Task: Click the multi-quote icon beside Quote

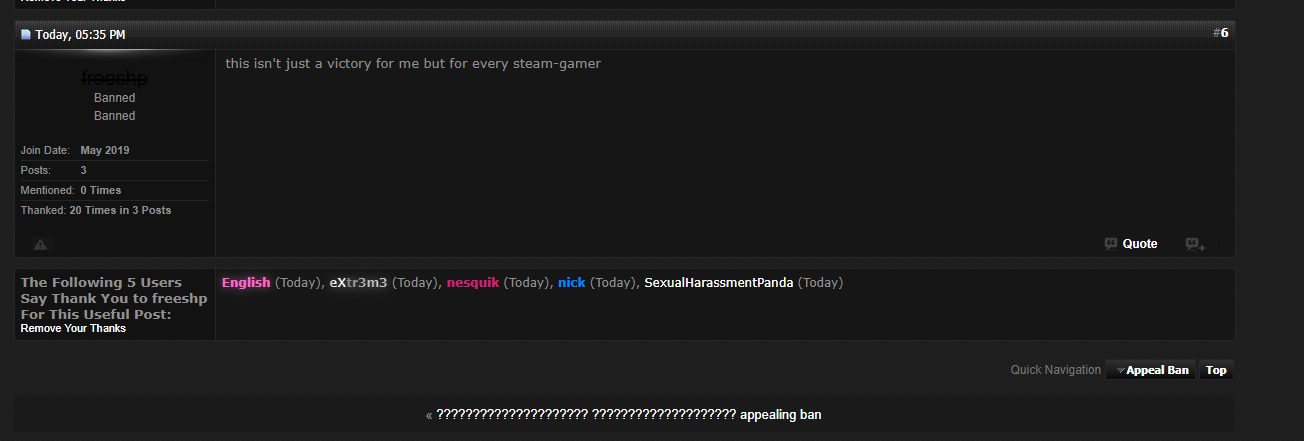Action: point(1195,244)
